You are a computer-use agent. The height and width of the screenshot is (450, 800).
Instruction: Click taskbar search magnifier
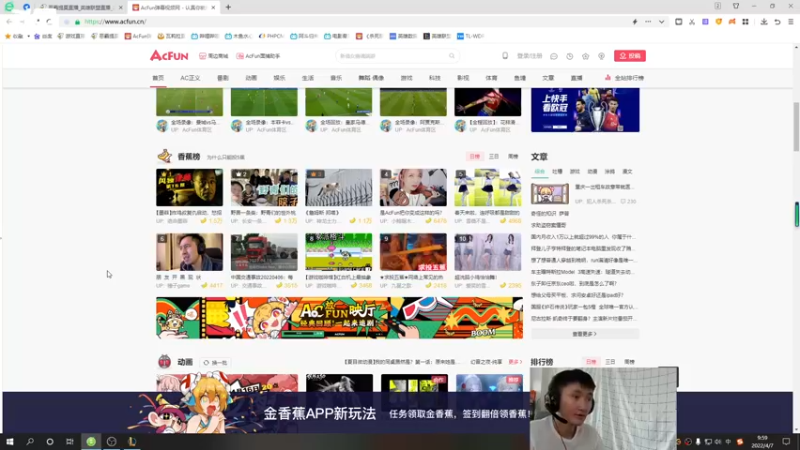30,442
